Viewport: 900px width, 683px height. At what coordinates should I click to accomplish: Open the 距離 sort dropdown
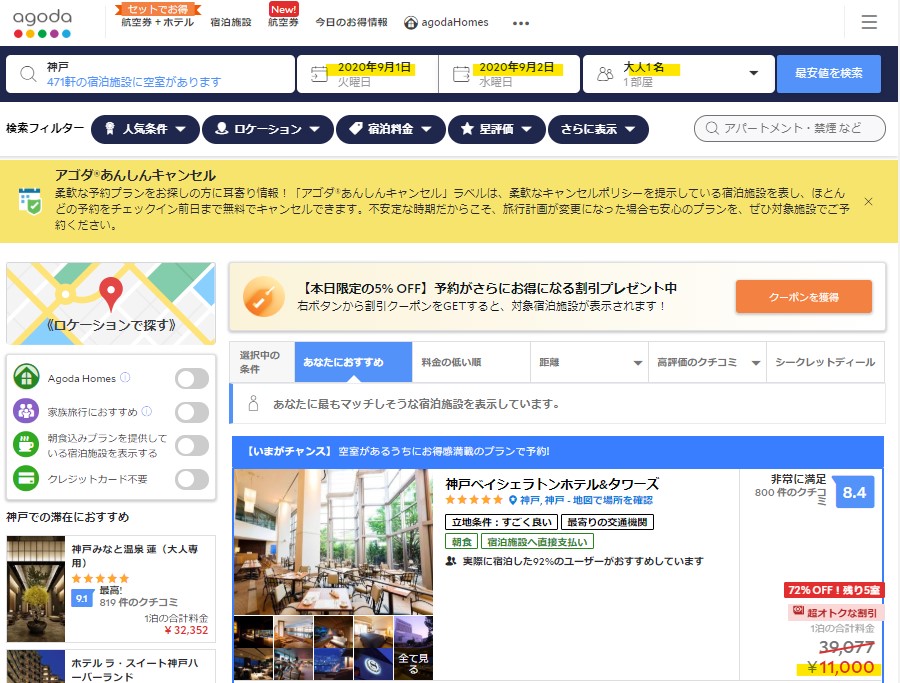589,362
